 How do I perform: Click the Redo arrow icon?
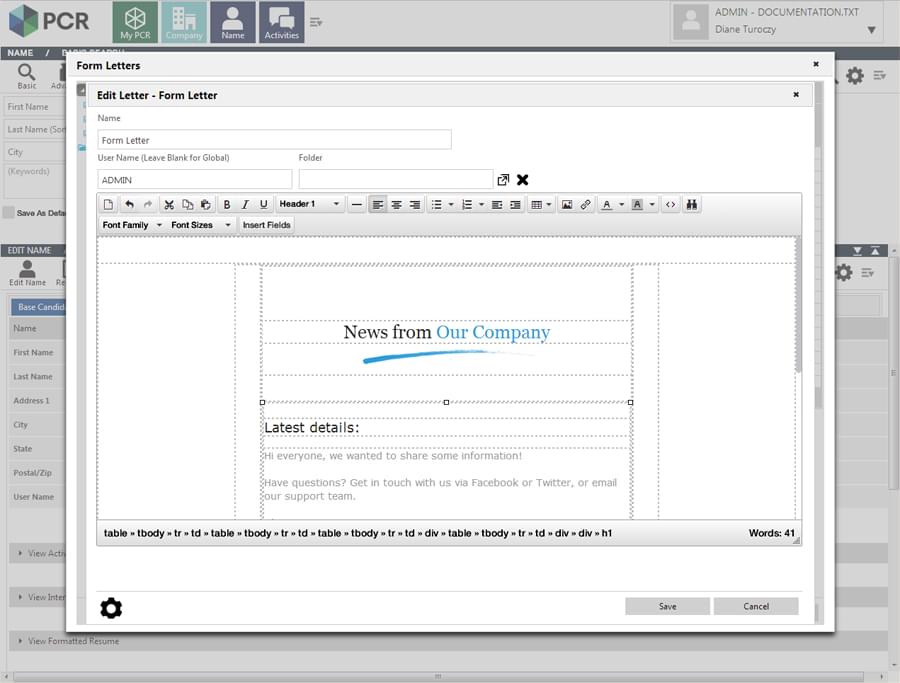click(x=148, y=204)
